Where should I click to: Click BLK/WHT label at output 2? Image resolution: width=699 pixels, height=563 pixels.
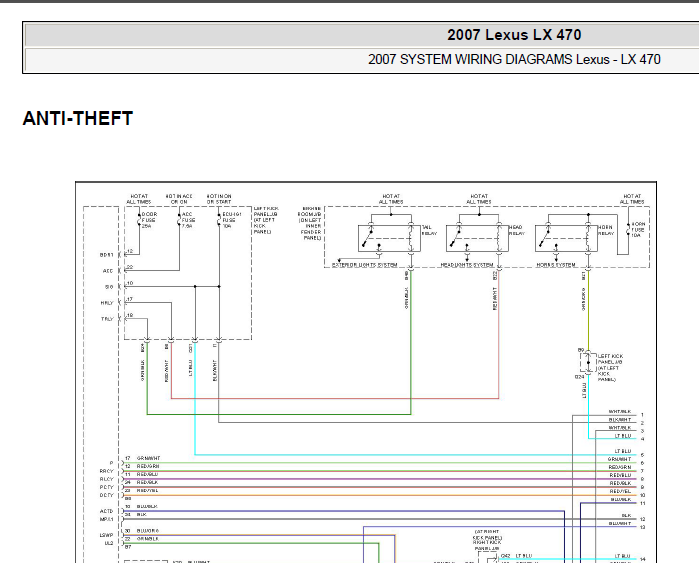(620, 420)
